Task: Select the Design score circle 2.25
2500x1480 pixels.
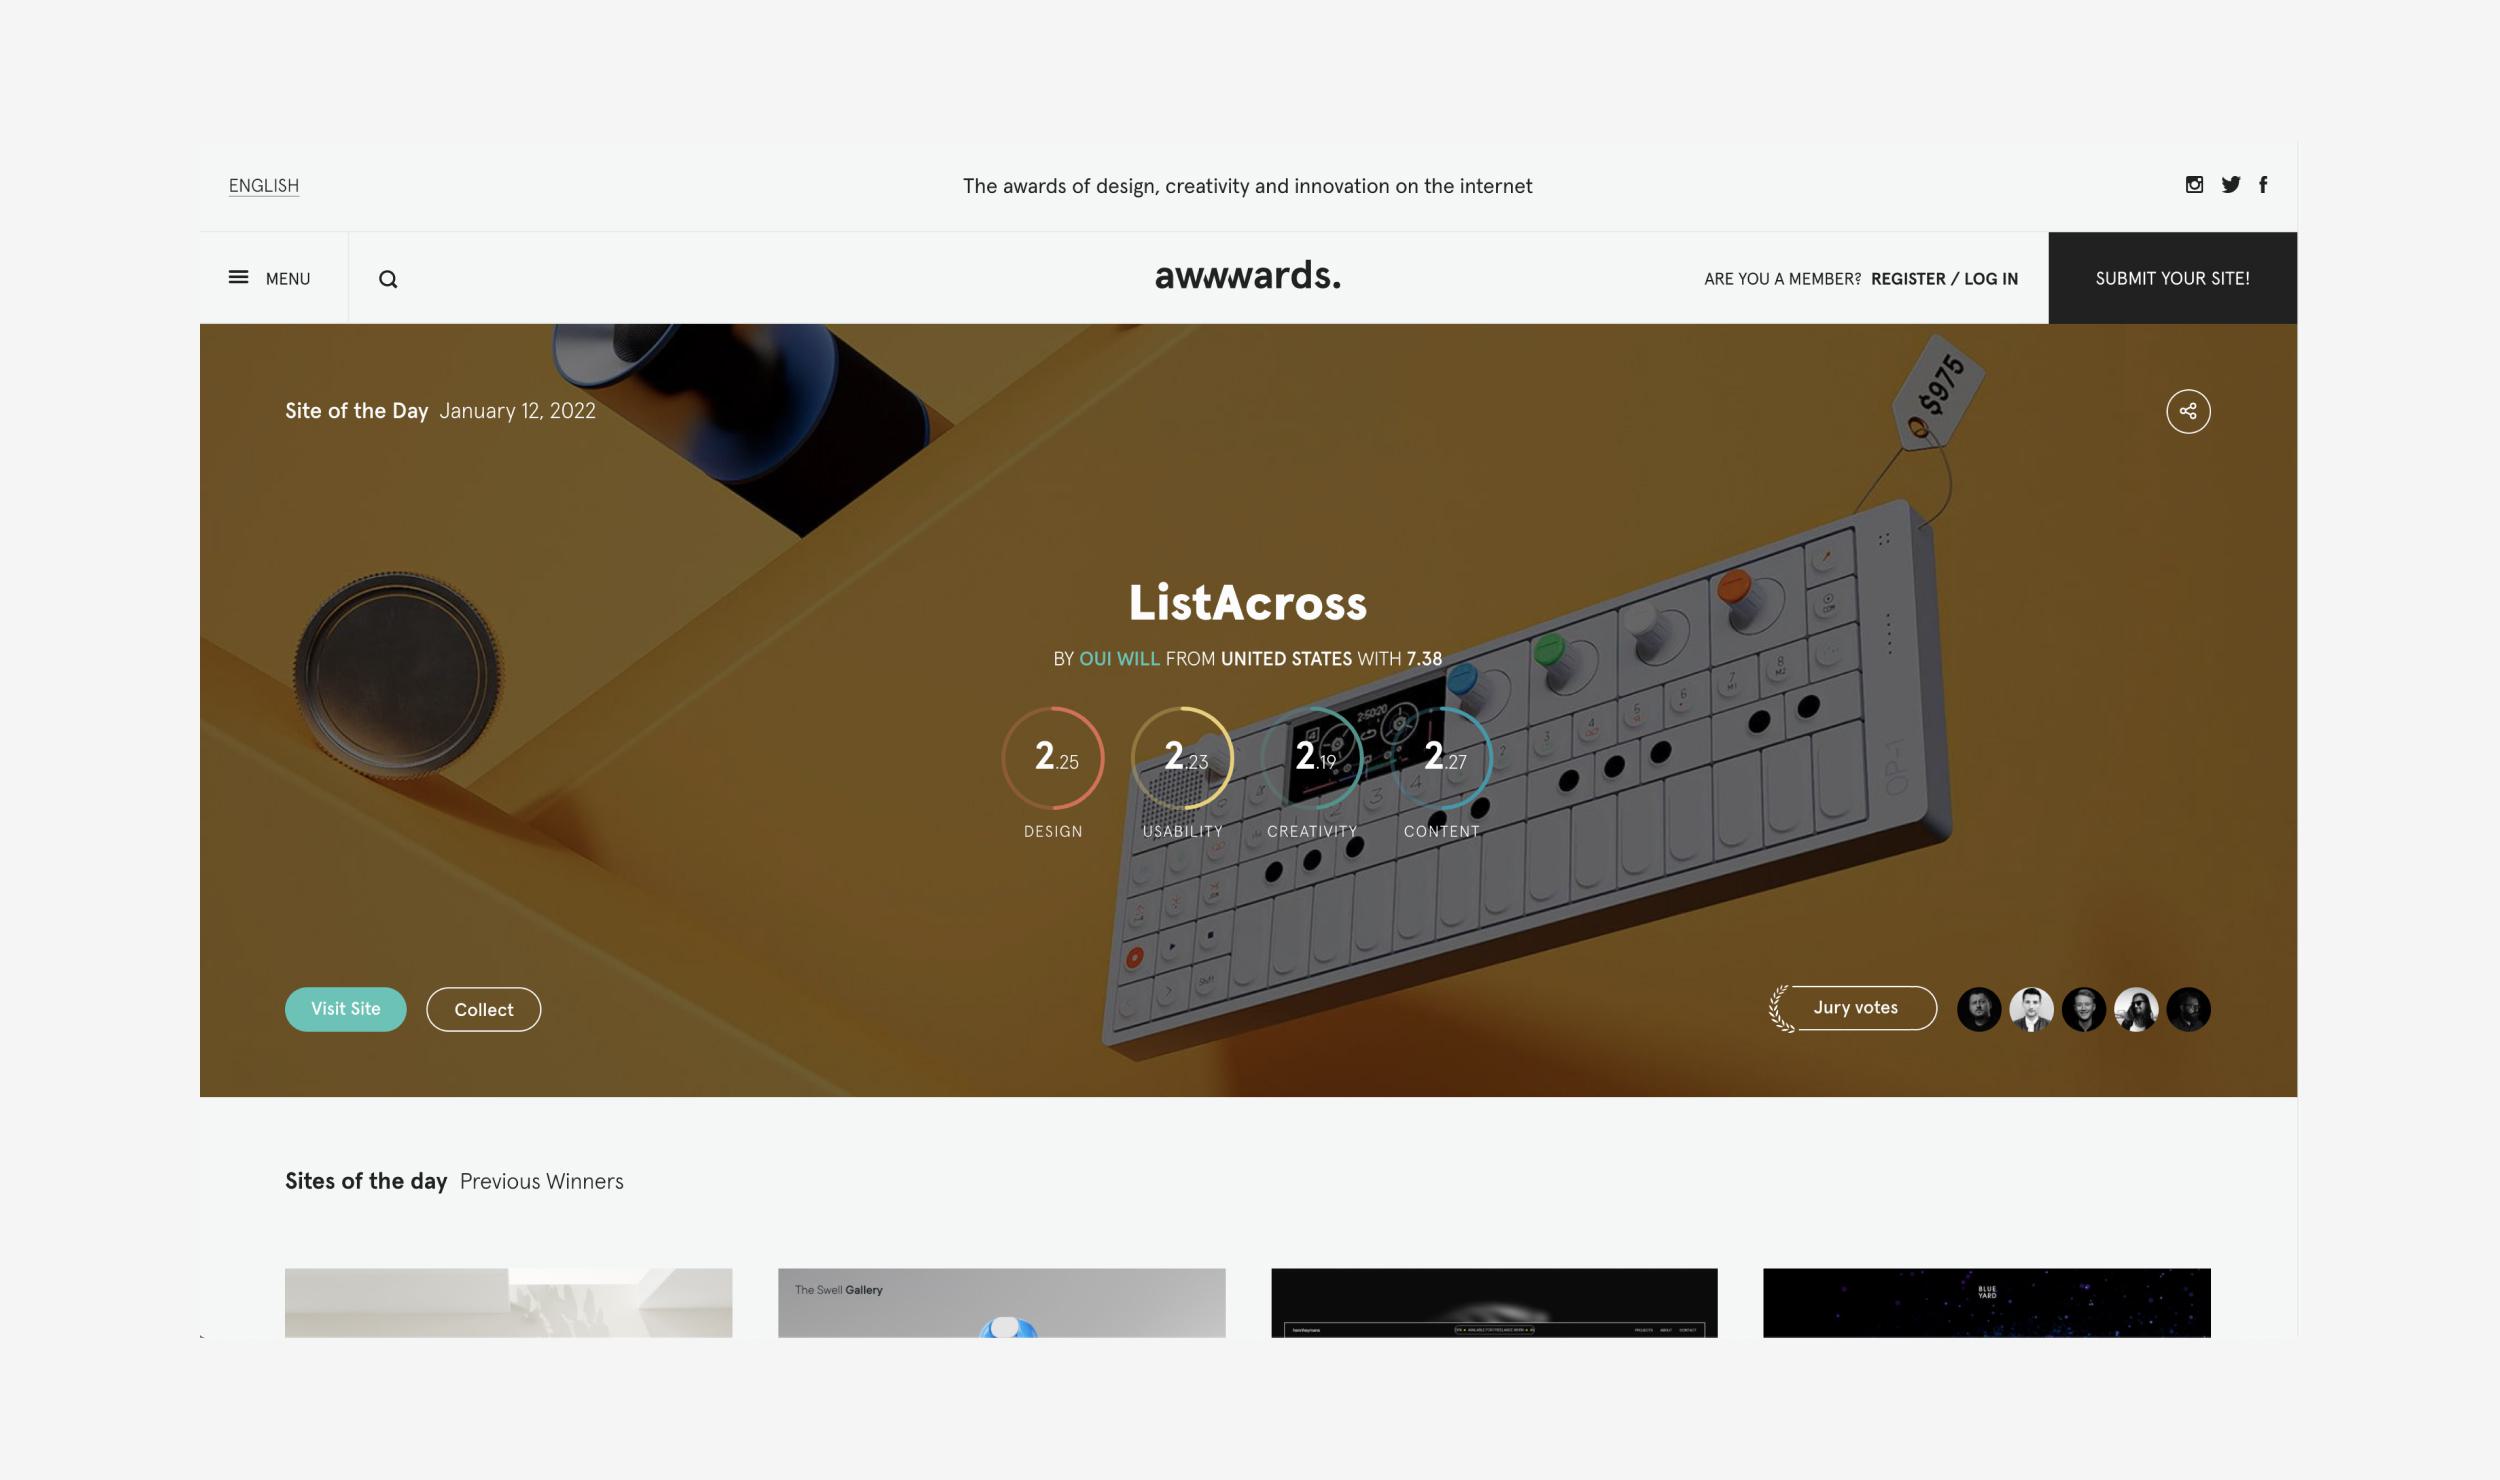Action: (1053, 758)
